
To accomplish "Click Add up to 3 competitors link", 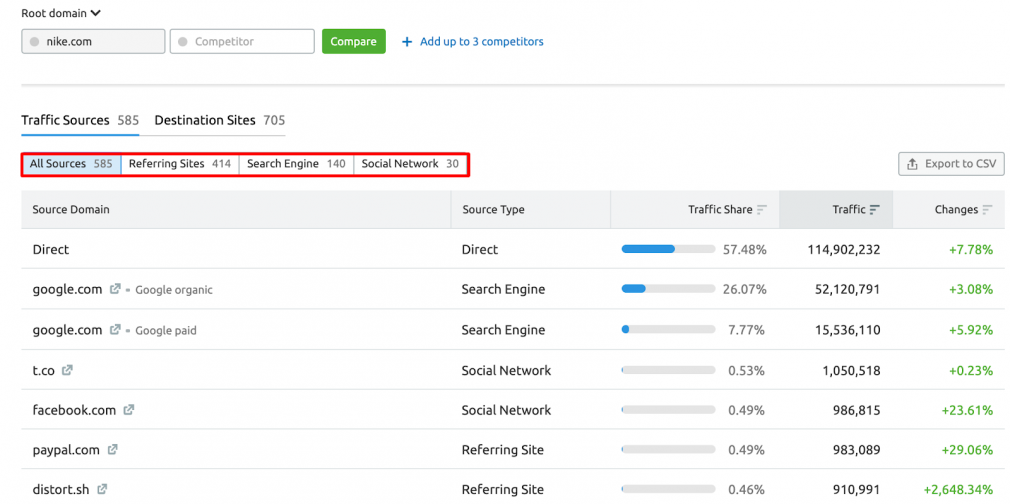I will click(x=482, y=41).
